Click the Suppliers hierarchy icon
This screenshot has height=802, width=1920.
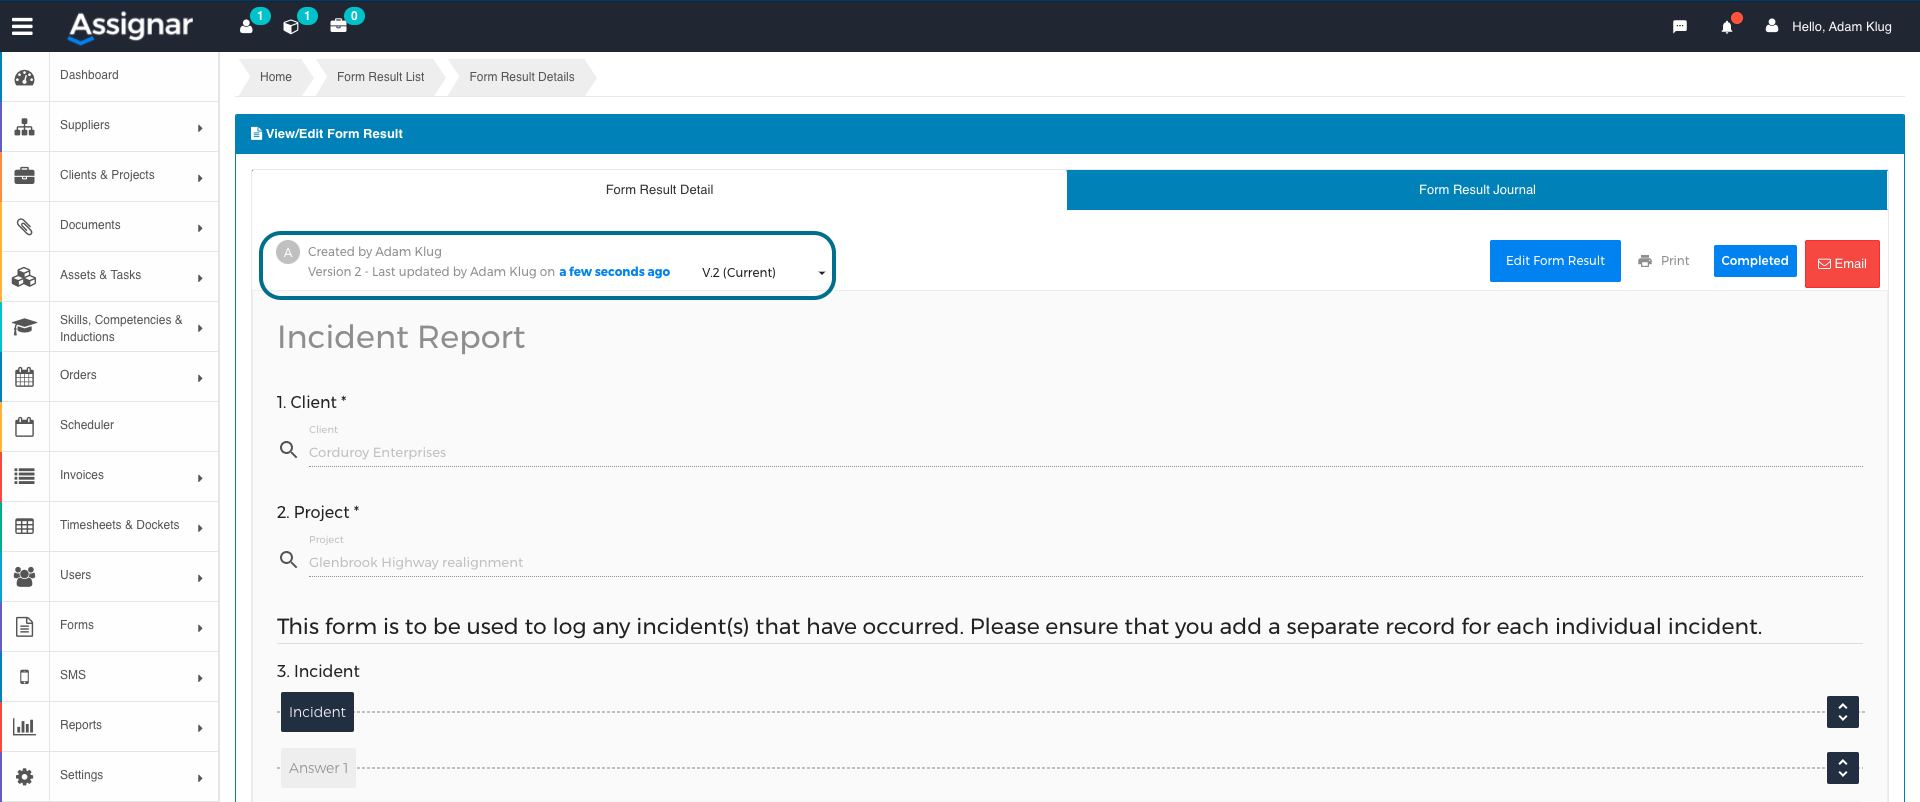pyautogui.click(x=25, y=127)
